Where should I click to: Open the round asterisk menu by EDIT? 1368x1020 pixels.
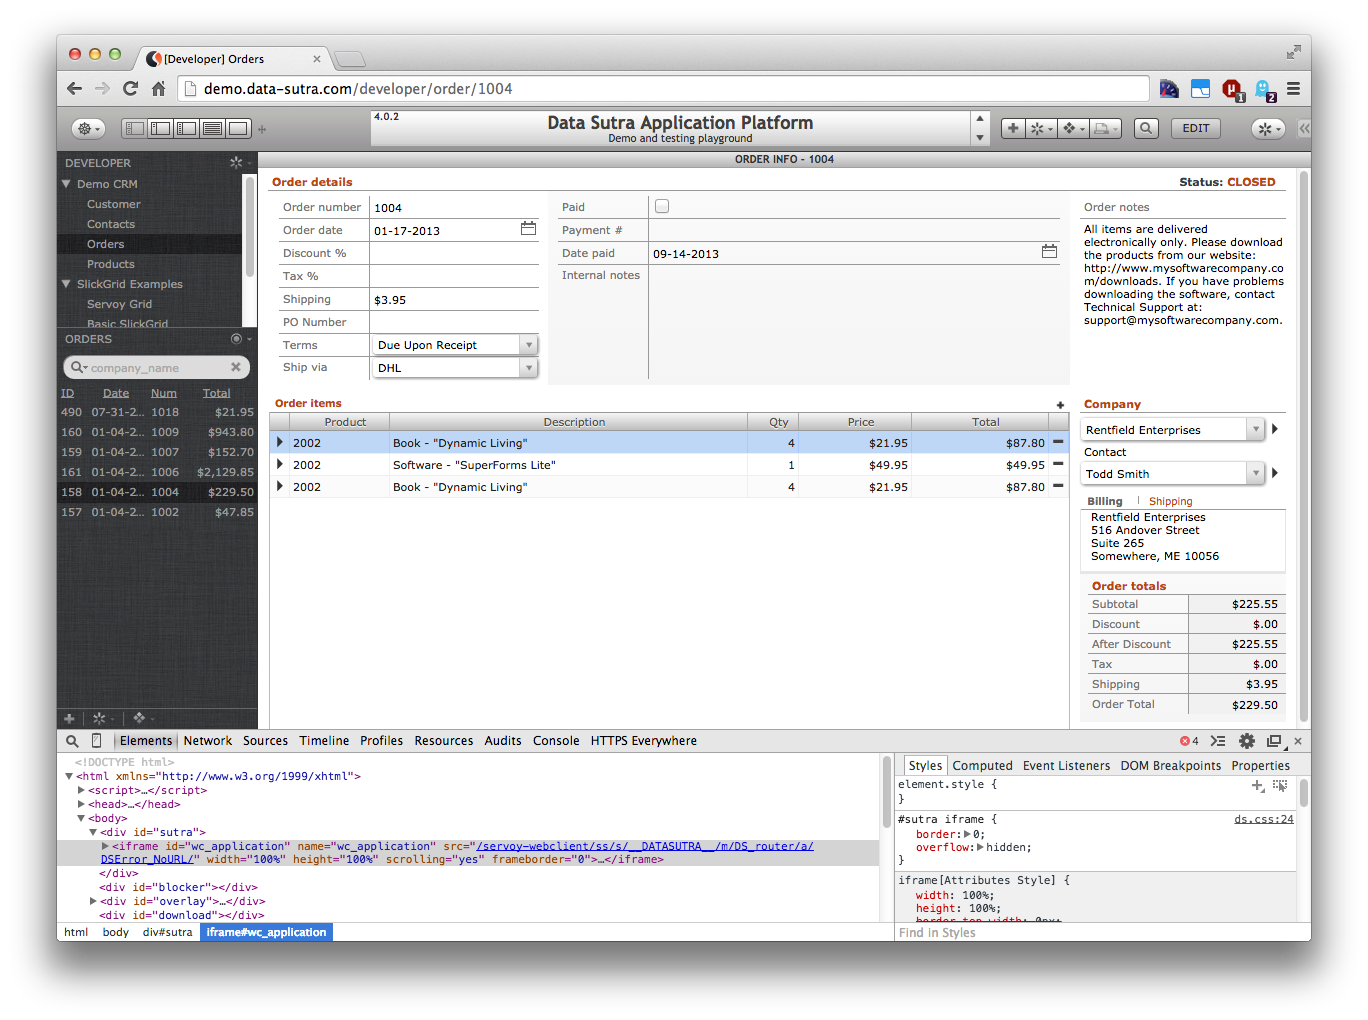pos(1268,129)
